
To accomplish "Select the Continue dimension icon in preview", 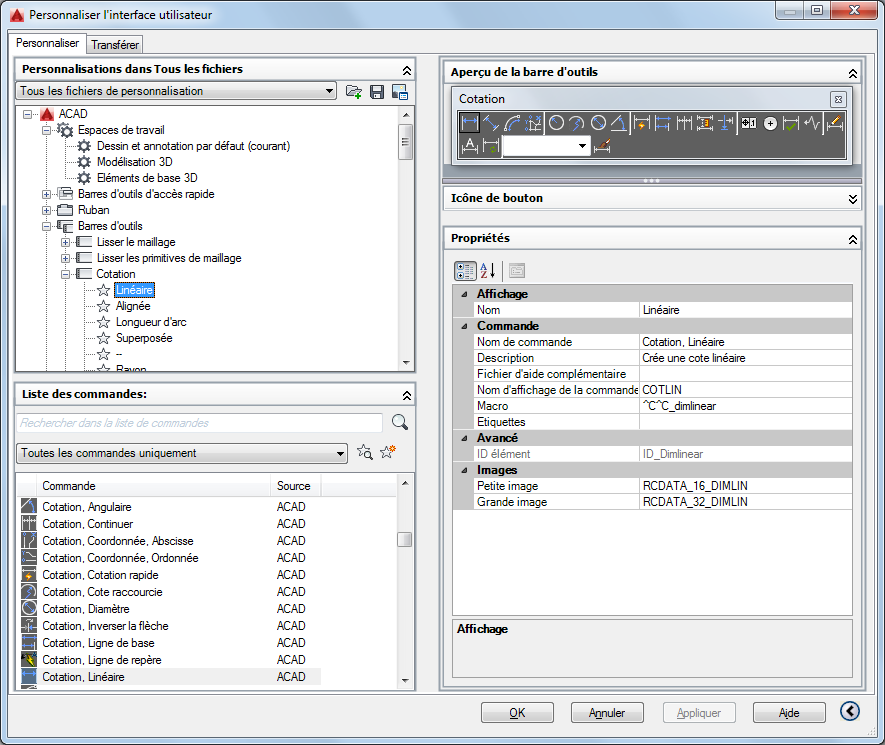I will click(x=684, y=122).
